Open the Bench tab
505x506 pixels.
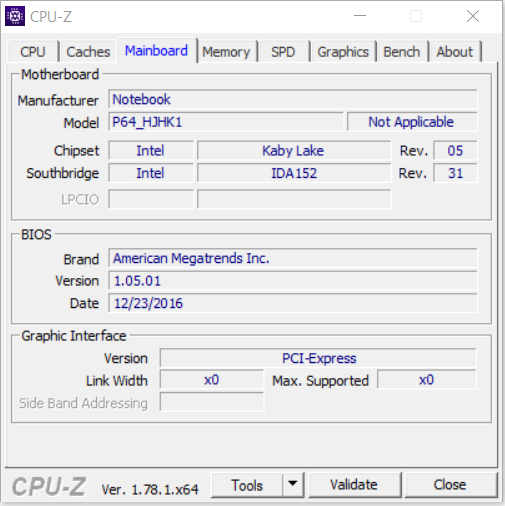(402, 52)
